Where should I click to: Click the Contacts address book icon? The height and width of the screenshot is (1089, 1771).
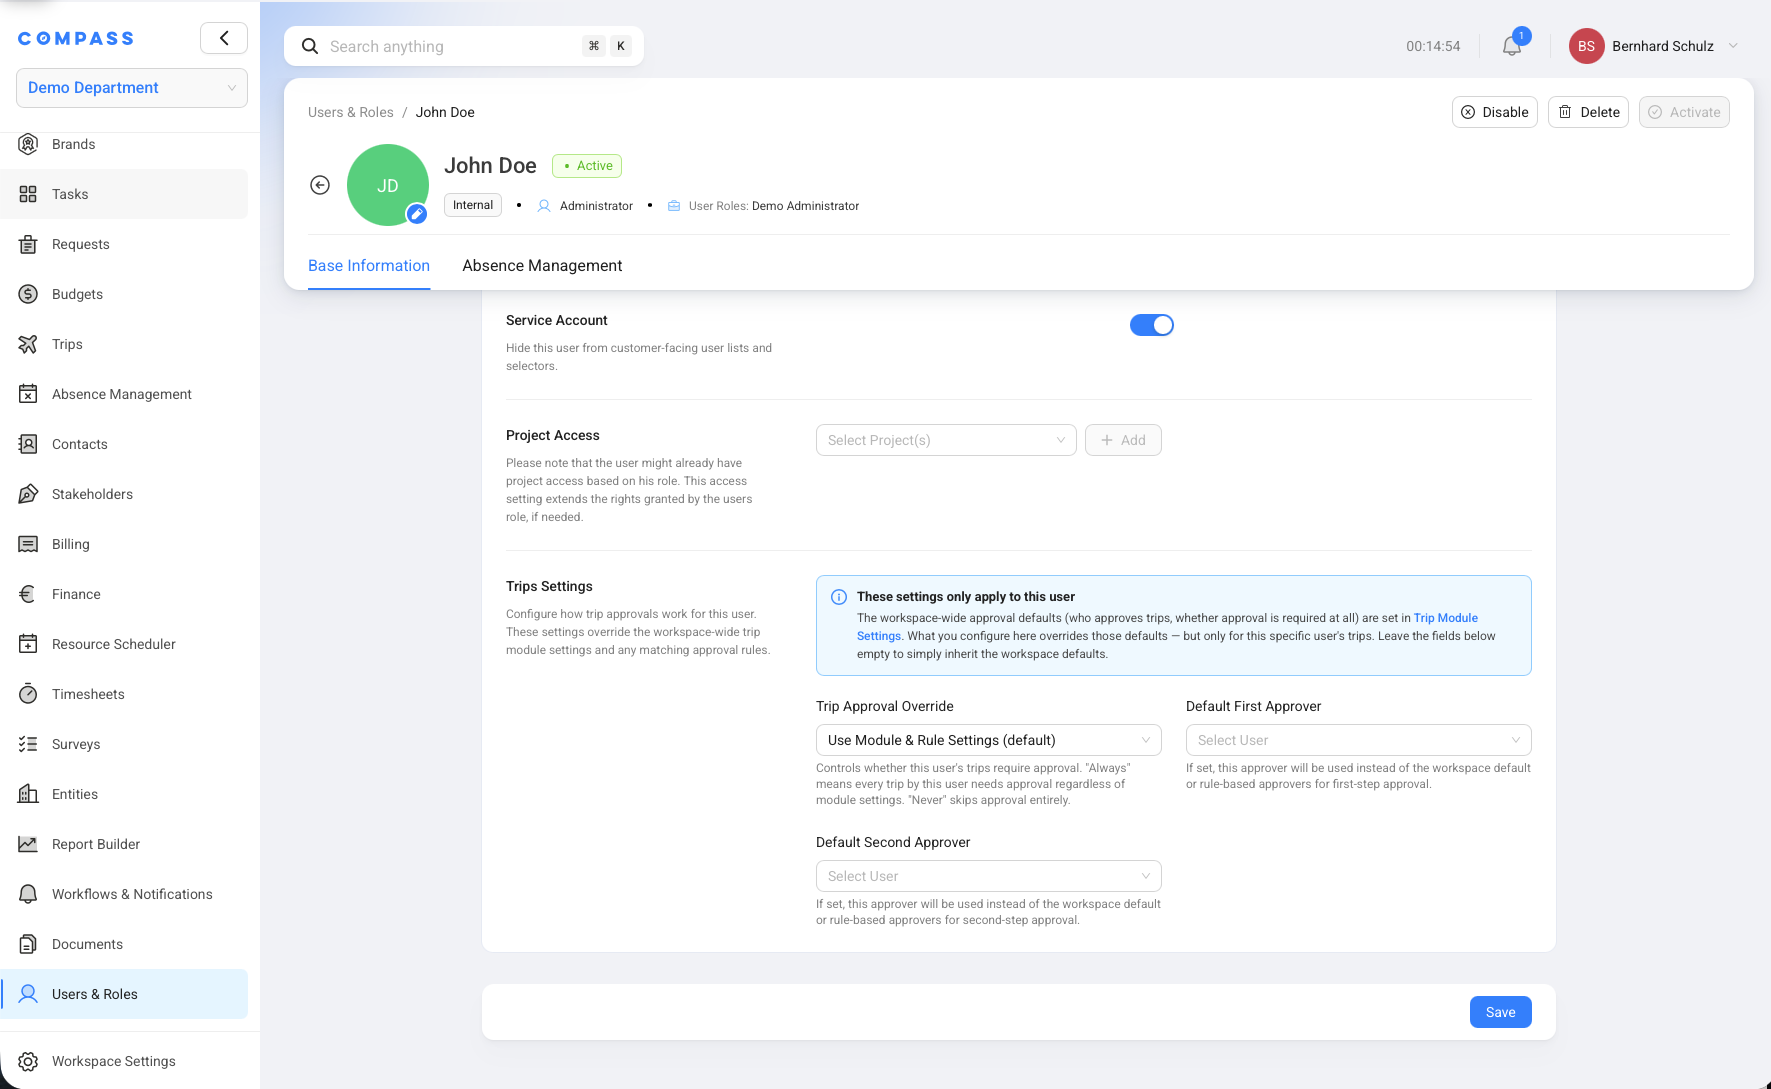tap(28, 444)
